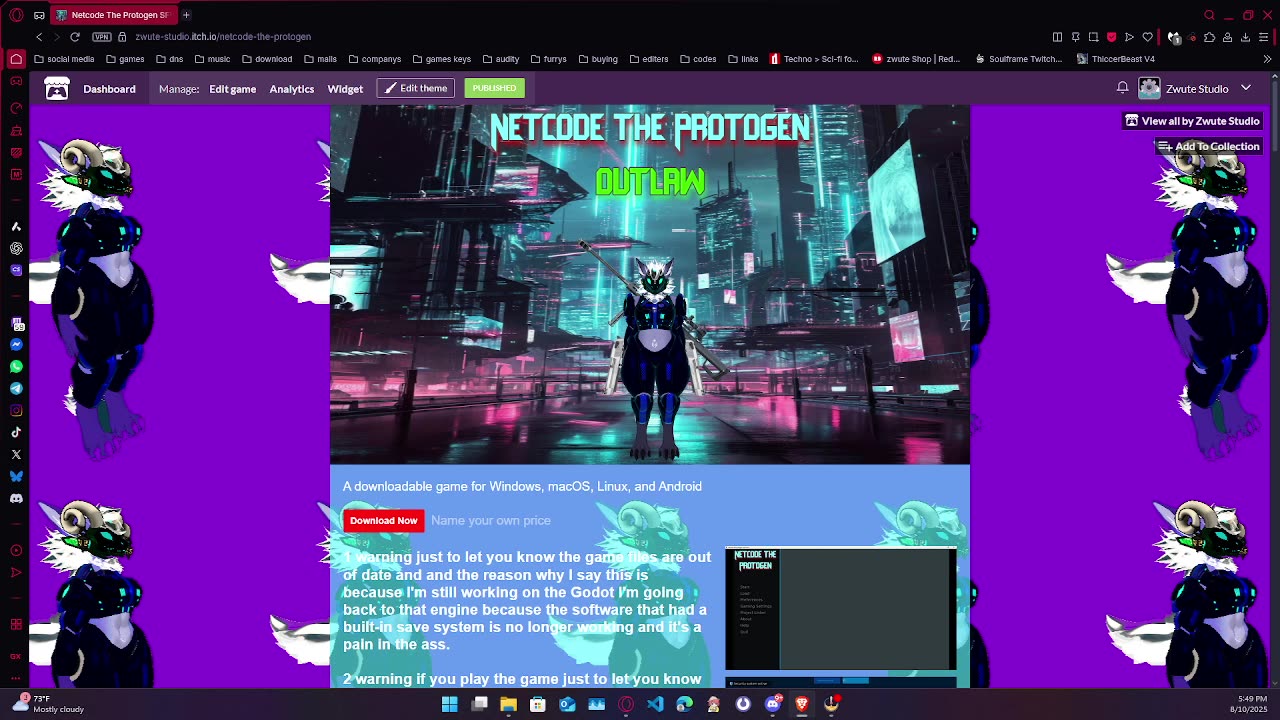Open the 'music' bookmarks folder

coord(212,59)
